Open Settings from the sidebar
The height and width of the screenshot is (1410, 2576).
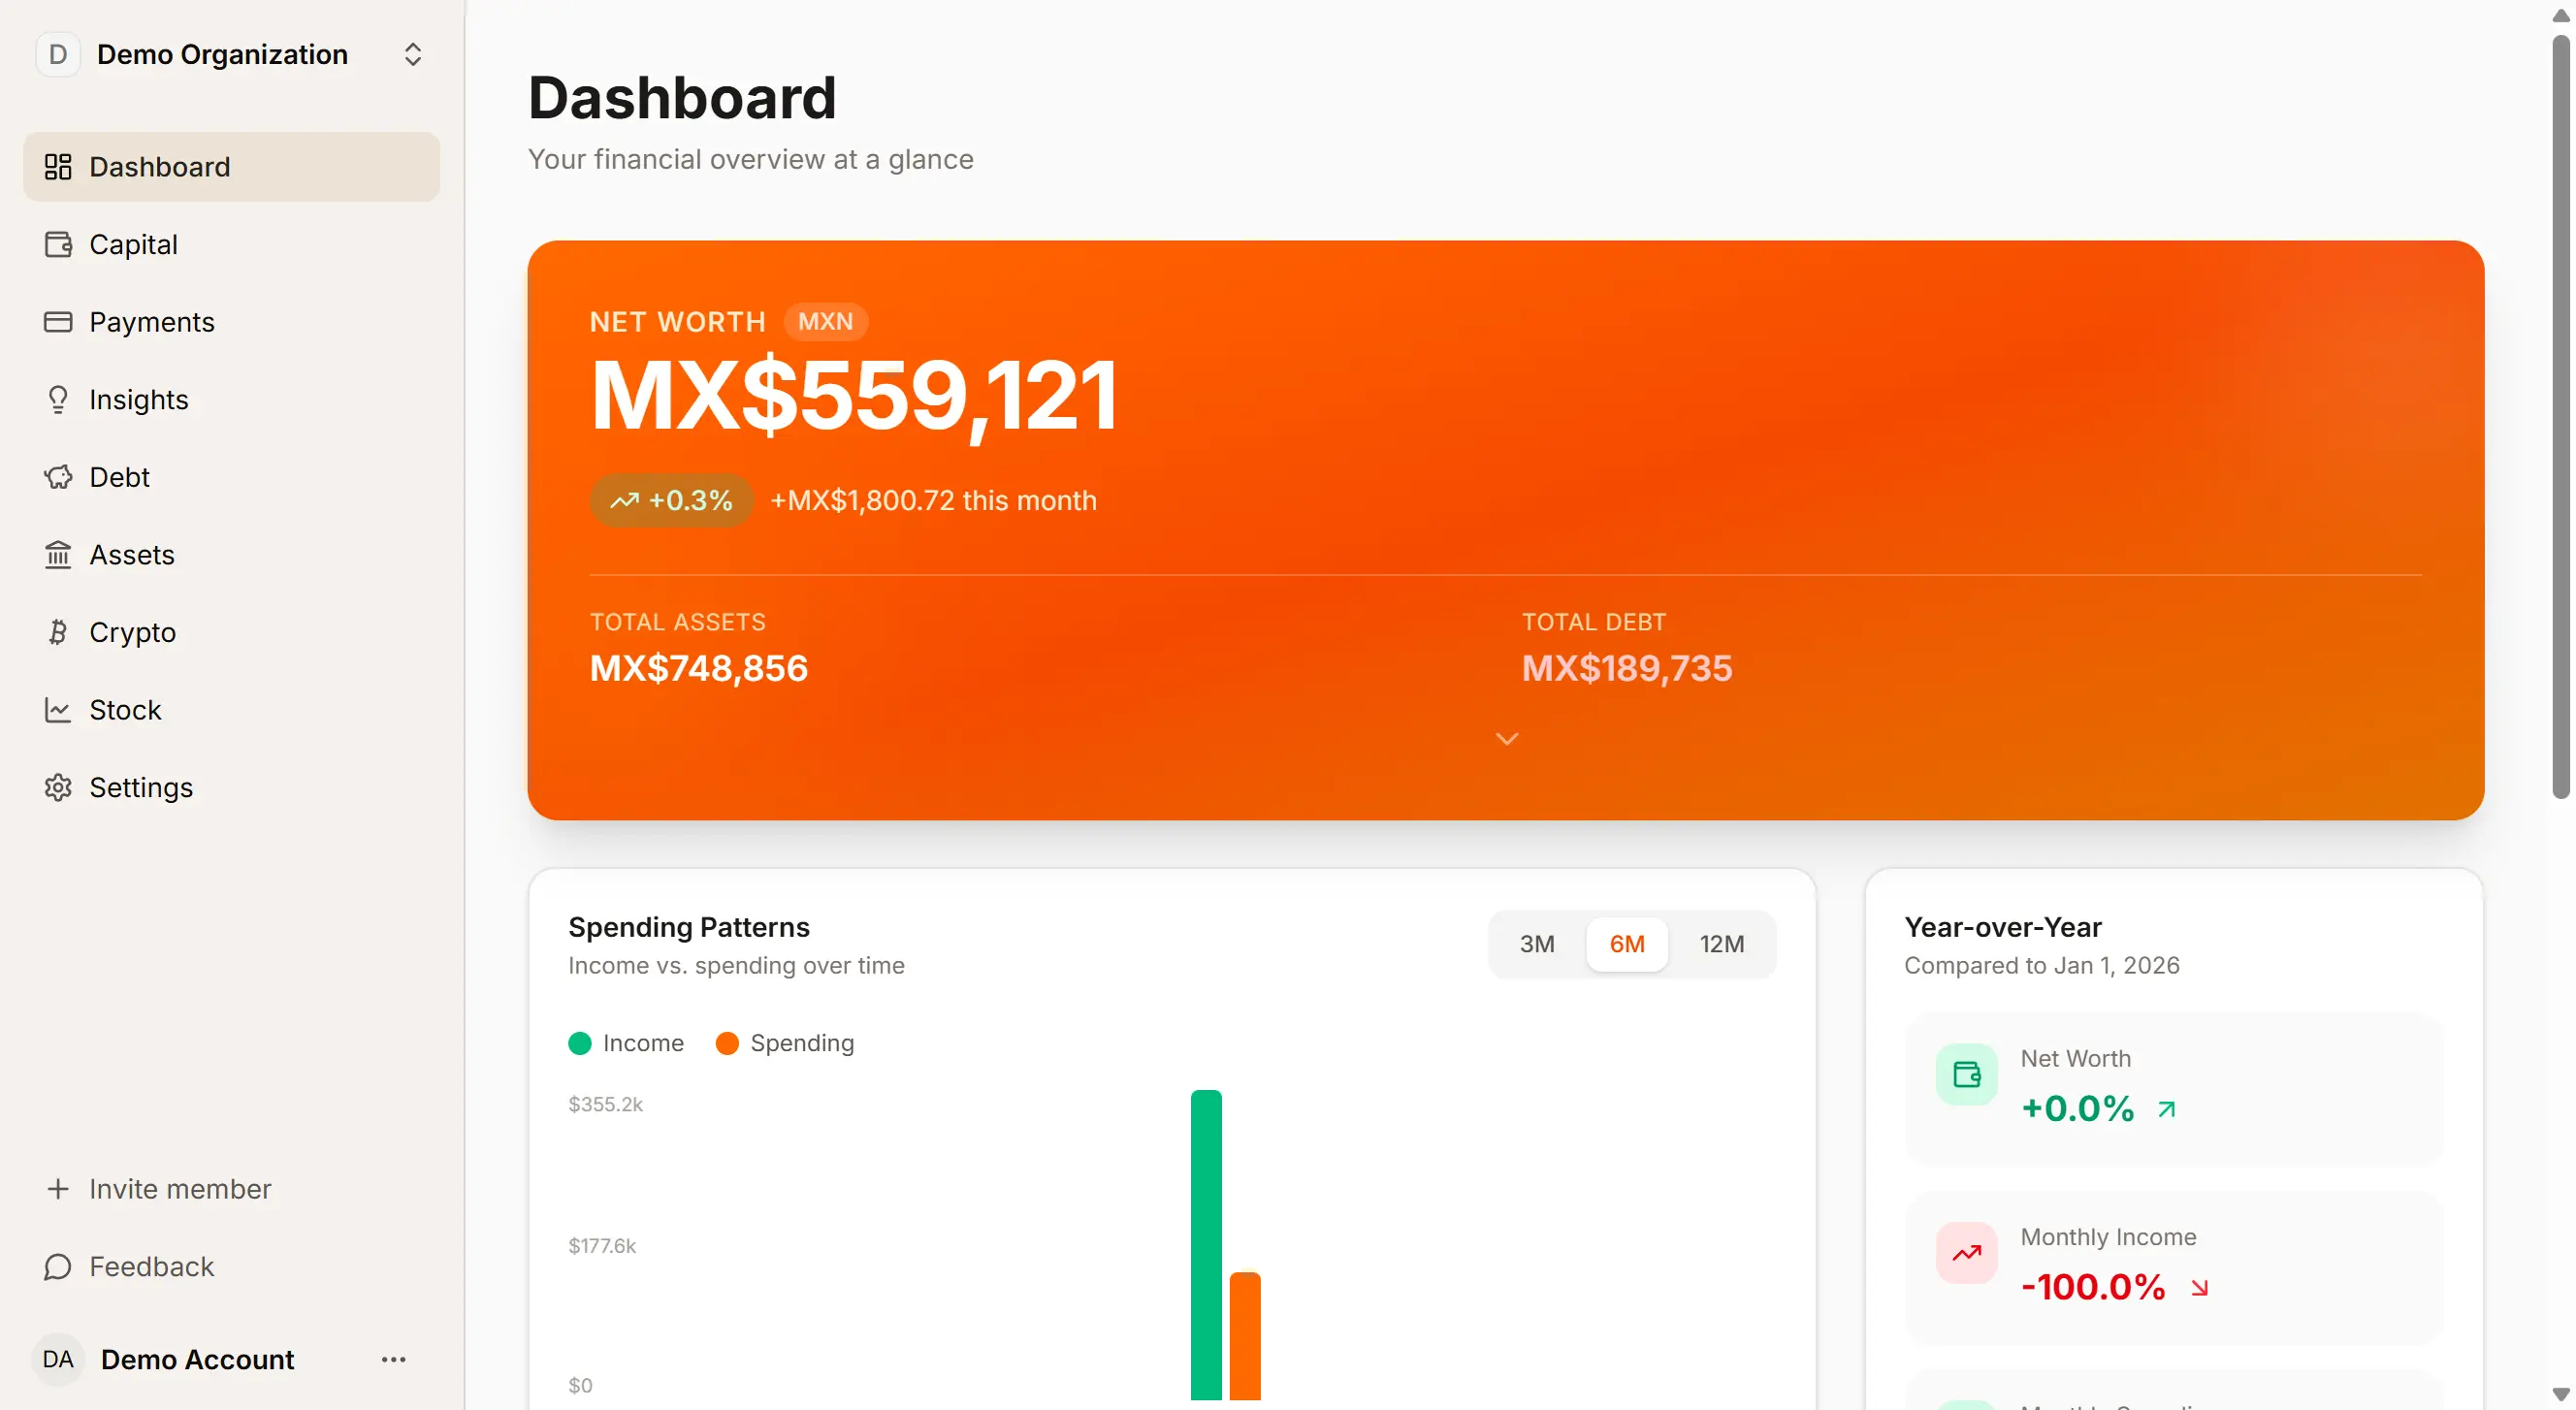pos(232,788)
